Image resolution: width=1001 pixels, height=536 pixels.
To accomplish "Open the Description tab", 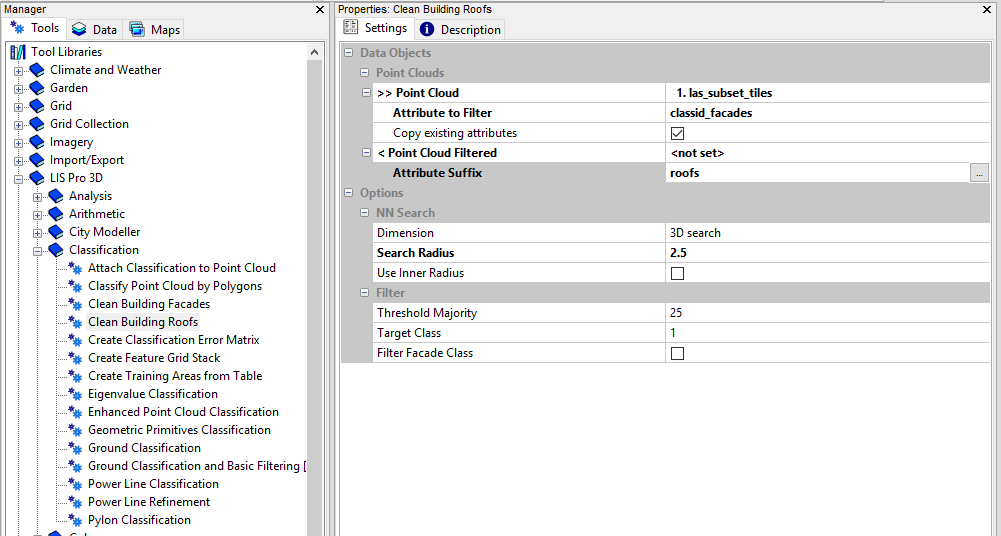I will 460,30.
